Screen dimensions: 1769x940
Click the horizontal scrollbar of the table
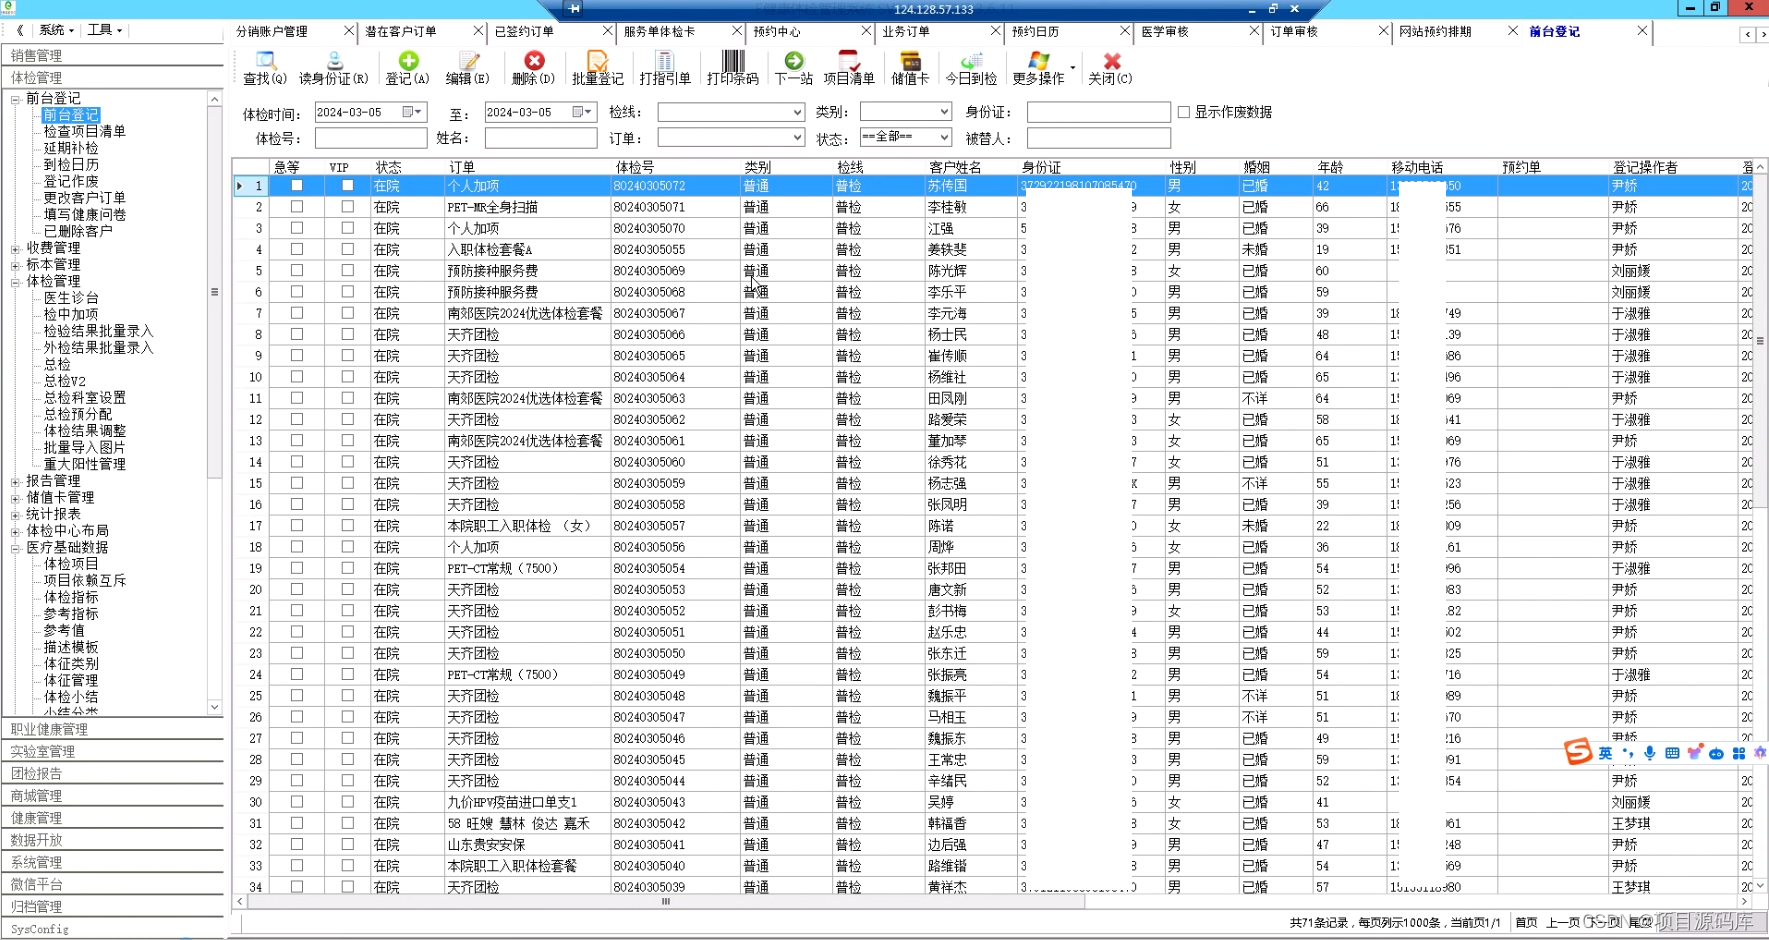coord(666,901)
